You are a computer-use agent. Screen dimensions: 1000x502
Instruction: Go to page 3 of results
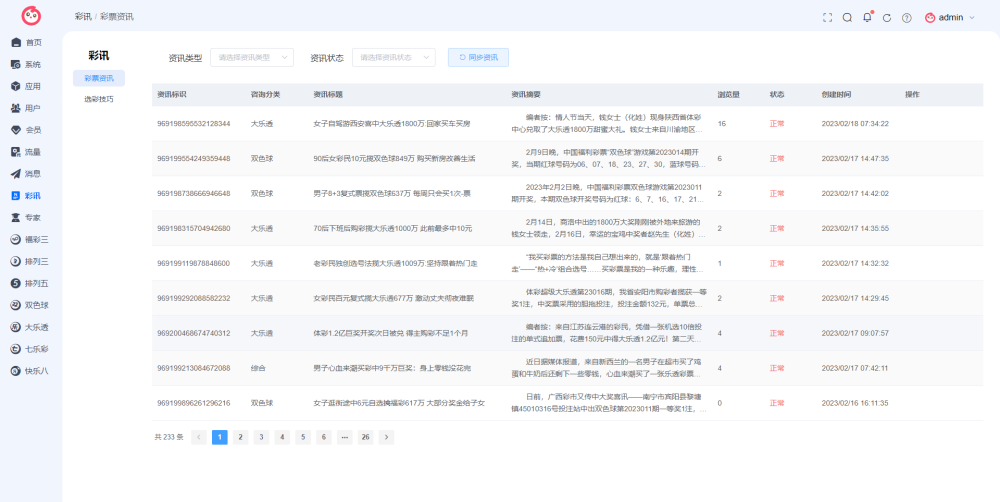[x=261, y=437]
